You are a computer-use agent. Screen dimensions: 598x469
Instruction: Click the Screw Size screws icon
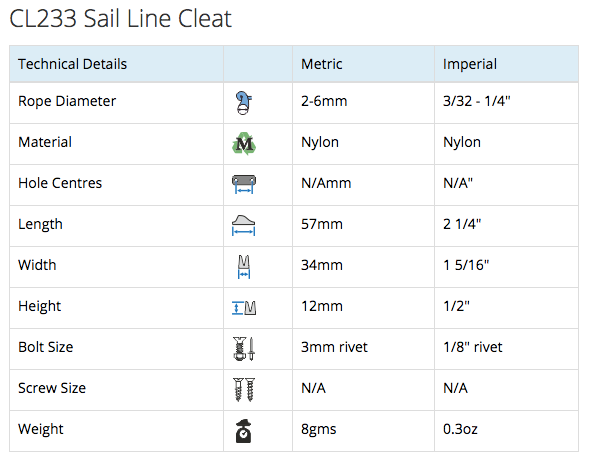(244, 389)
